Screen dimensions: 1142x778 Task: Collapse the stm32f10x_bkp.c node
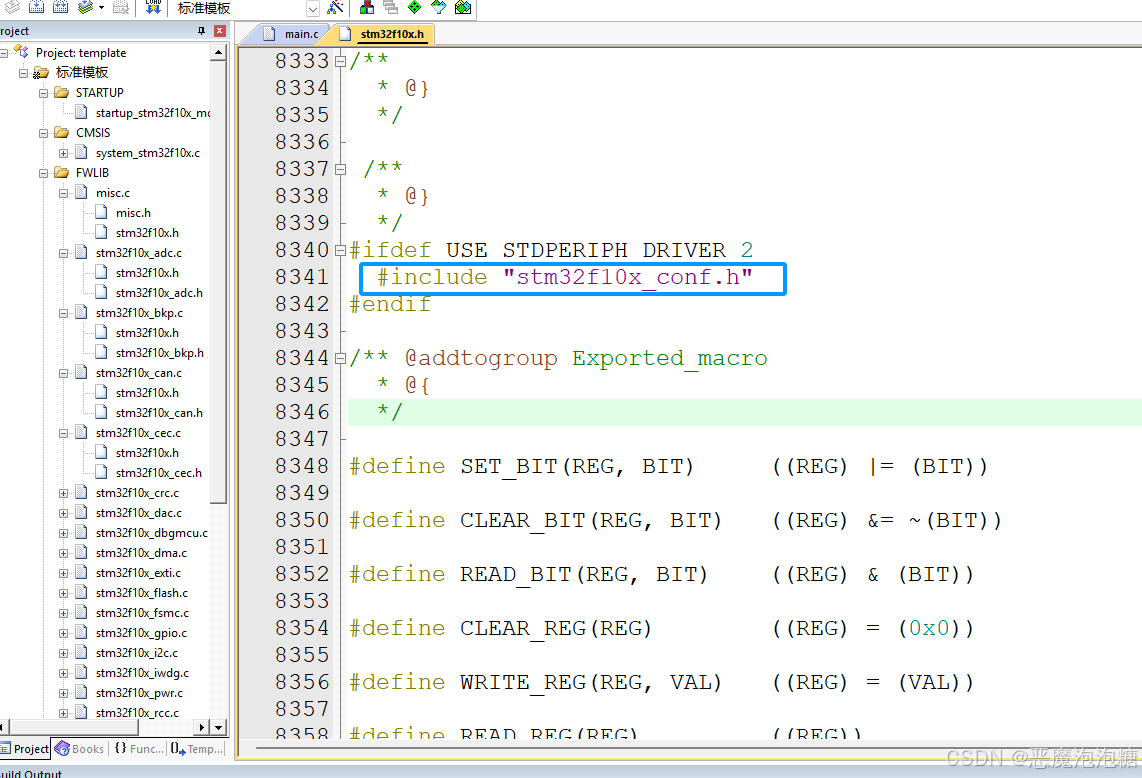point(63,313)
